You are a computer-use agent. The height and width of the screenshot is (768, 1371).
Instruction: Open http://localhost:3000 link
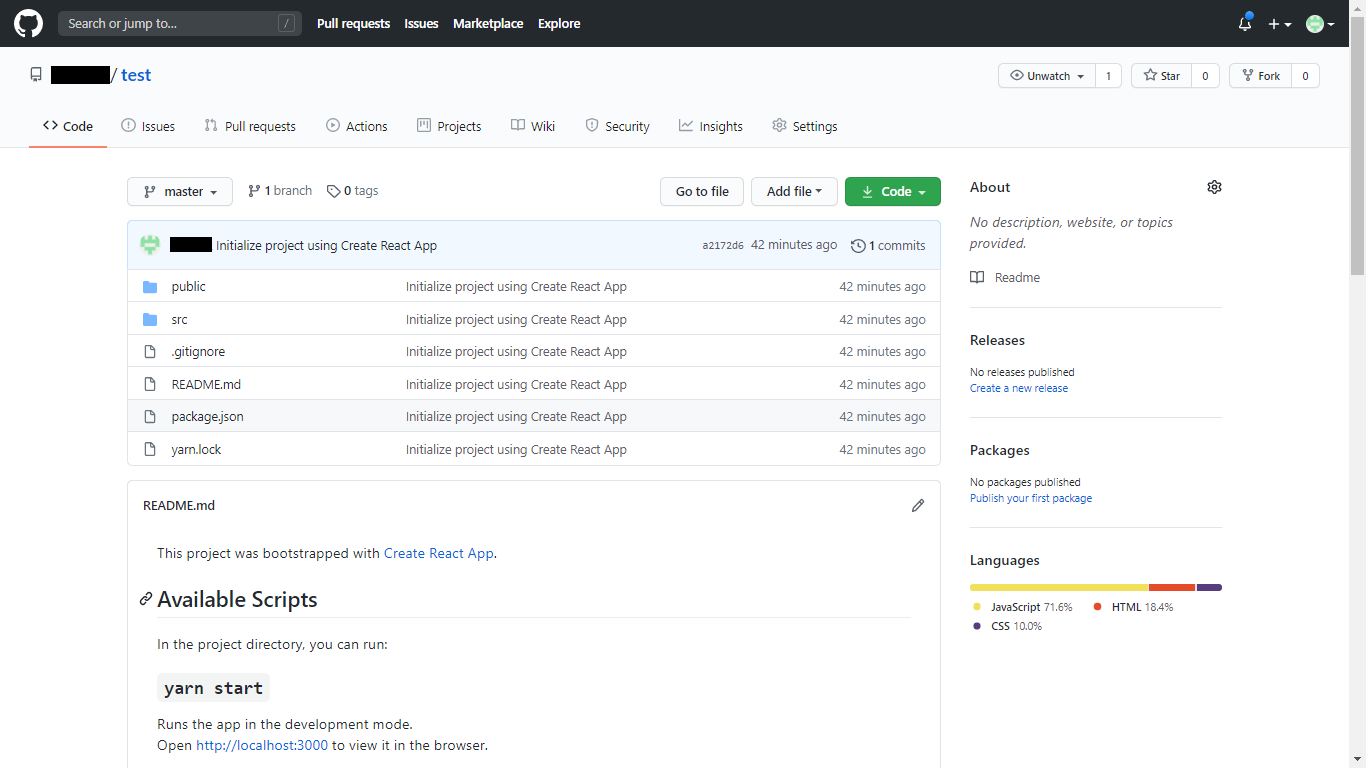262,746
